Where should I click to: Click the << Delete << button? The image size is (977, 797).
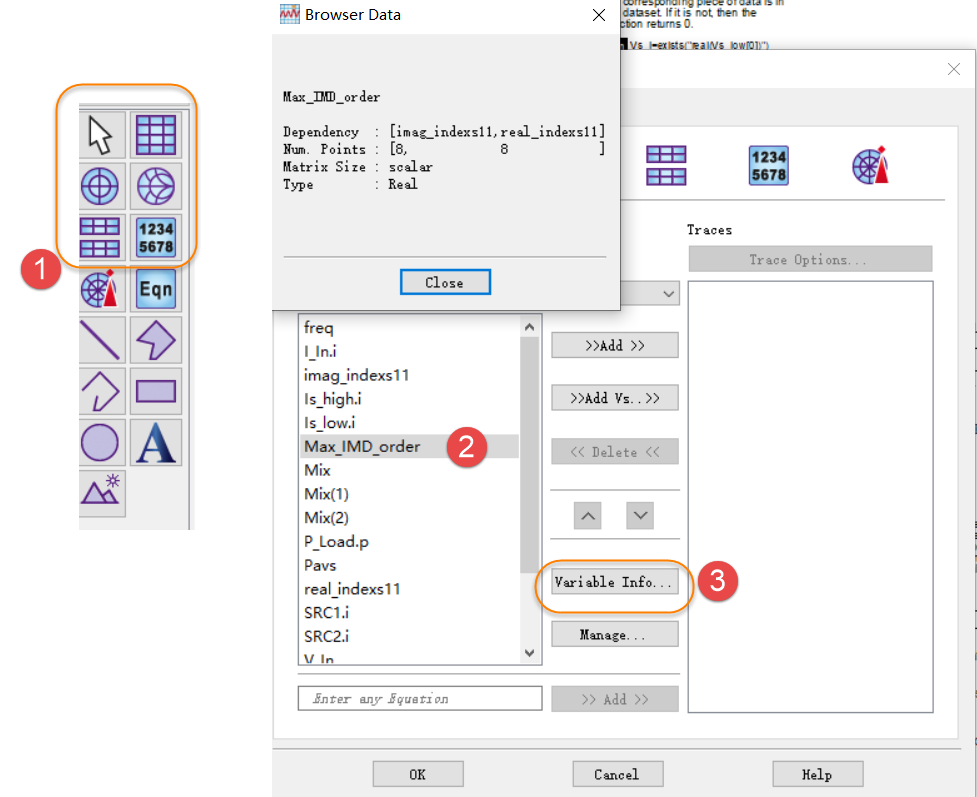(614, 452)
